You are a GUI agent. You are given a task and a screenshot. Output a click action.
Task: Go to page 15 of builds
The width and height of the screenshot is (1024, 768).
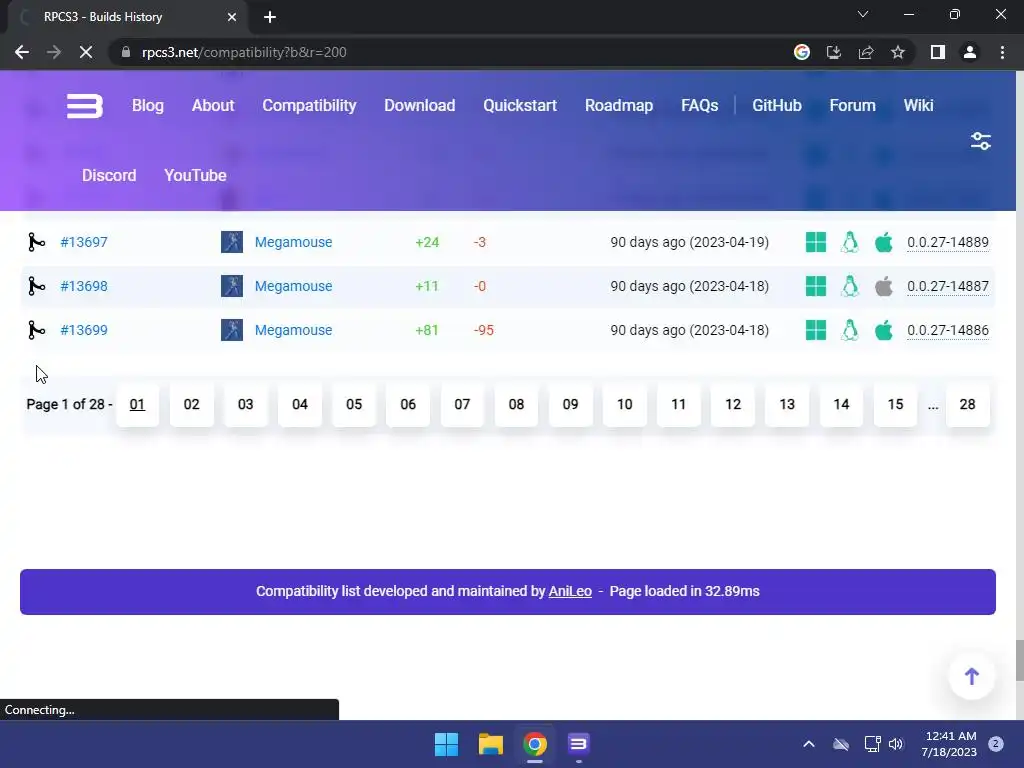(895, 405)
